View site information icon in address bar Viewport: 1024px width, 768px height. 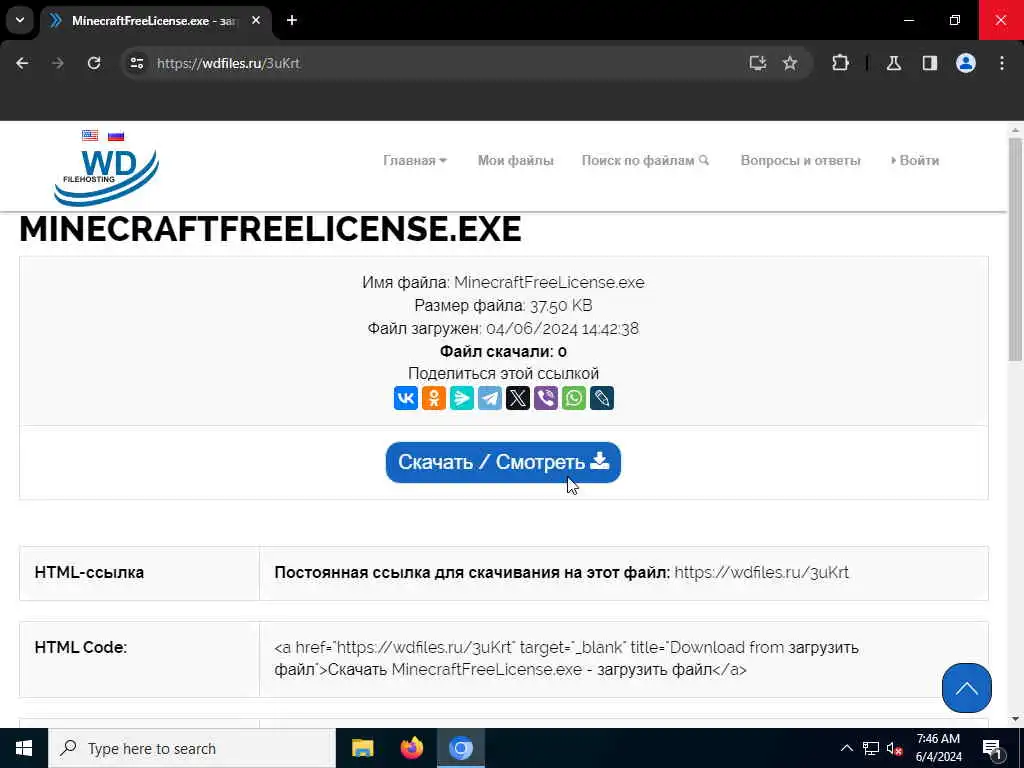pos(136,63)
